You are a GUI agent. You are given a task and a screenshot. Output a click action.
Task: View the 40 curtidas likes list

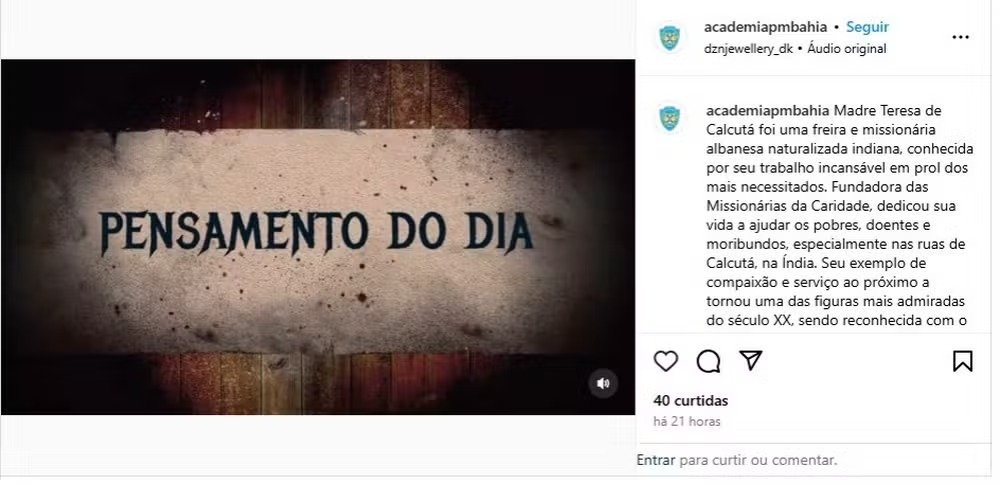[691, 401]
